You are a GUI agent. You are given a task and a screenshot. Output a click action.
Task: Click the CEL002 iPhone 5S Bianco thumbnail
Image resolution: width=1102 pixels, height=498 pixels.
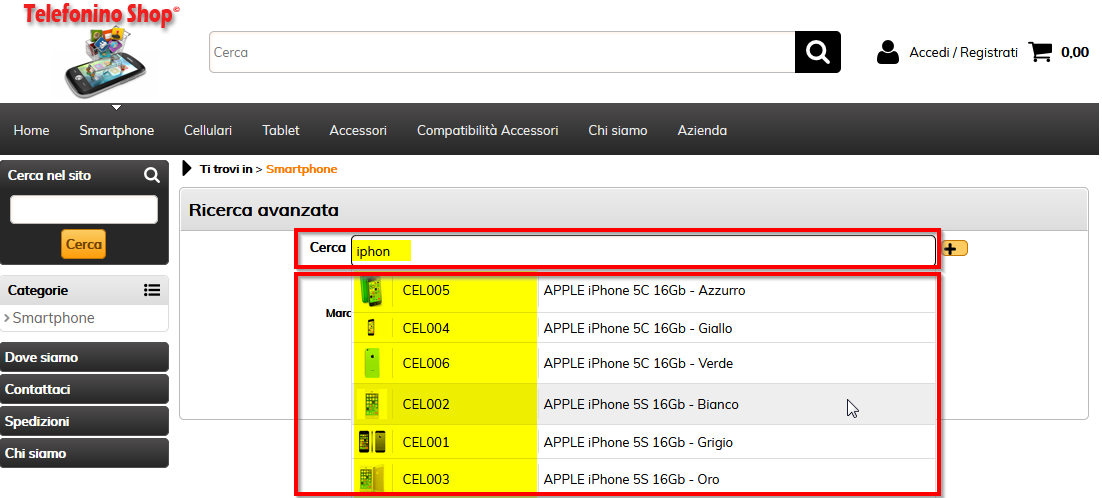point(372,405)
